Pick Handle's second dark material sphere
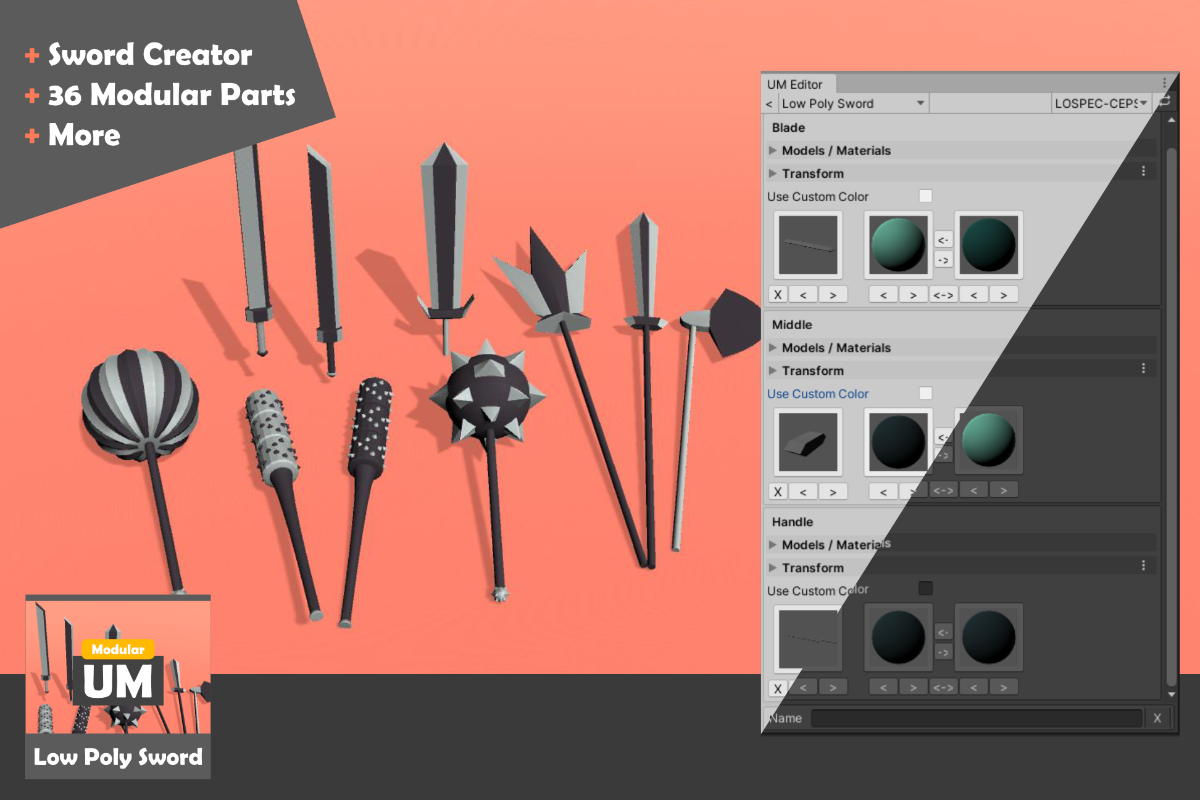Viewport: 1200px width, 800px height. [988, 636]
